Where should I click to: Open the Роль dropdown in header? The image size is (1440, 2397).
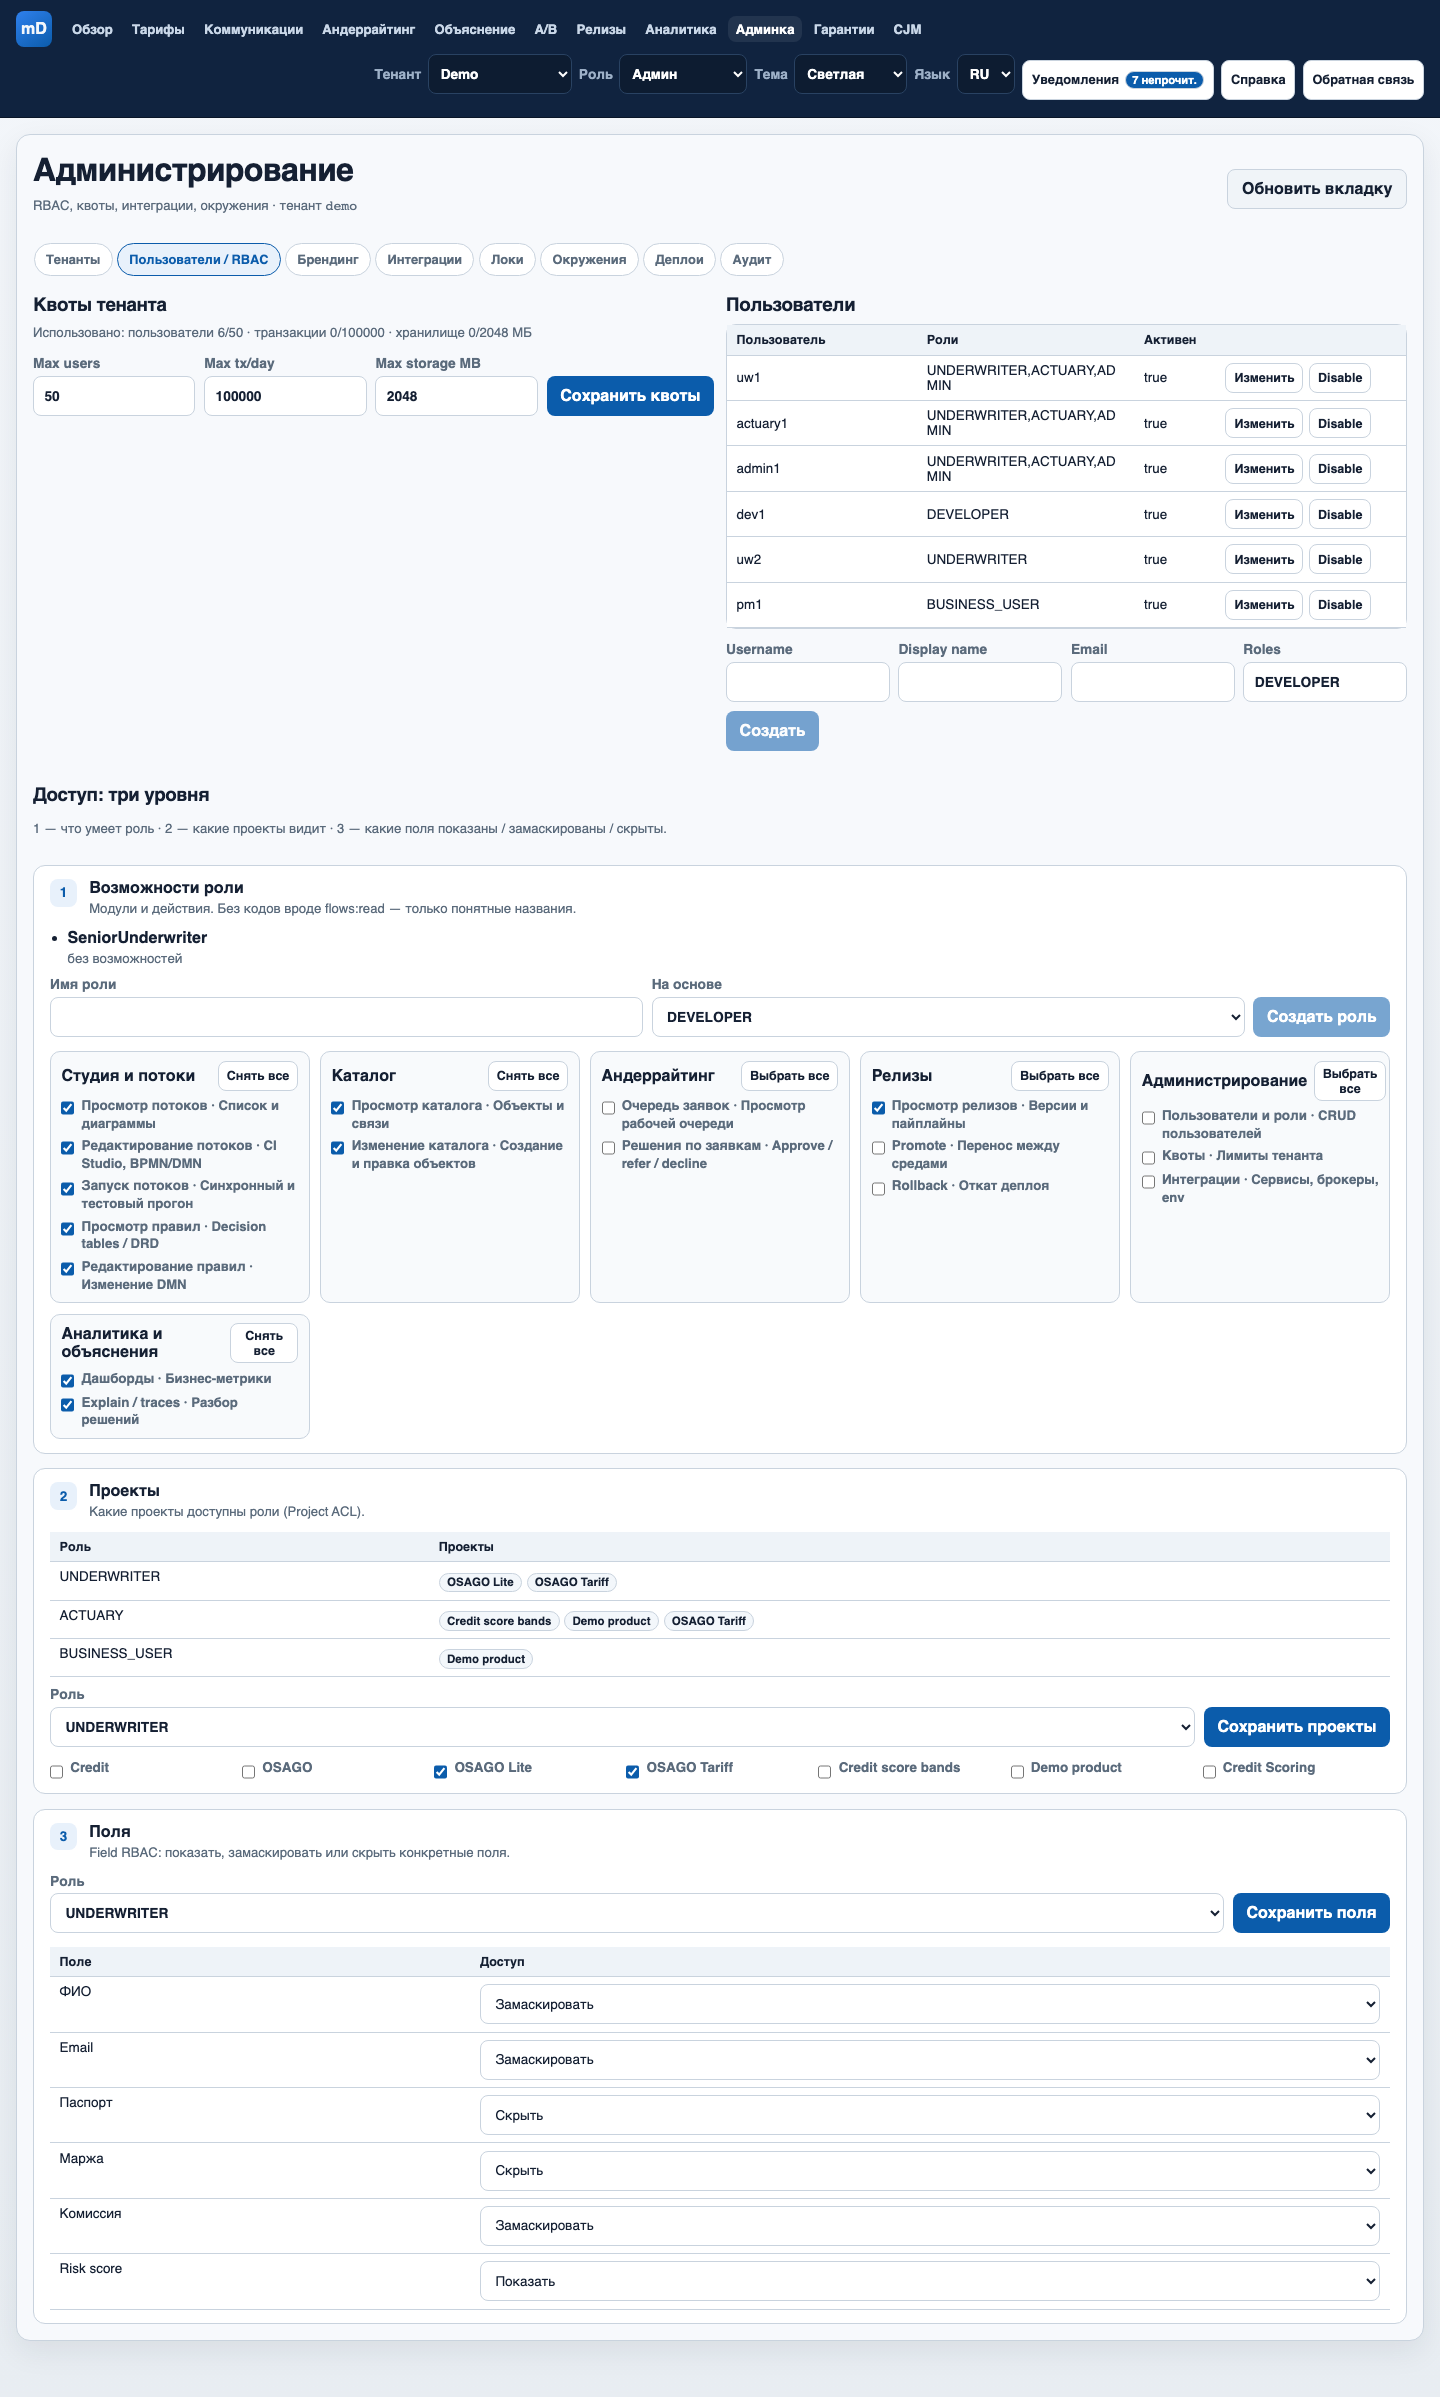tap(683, 74)
